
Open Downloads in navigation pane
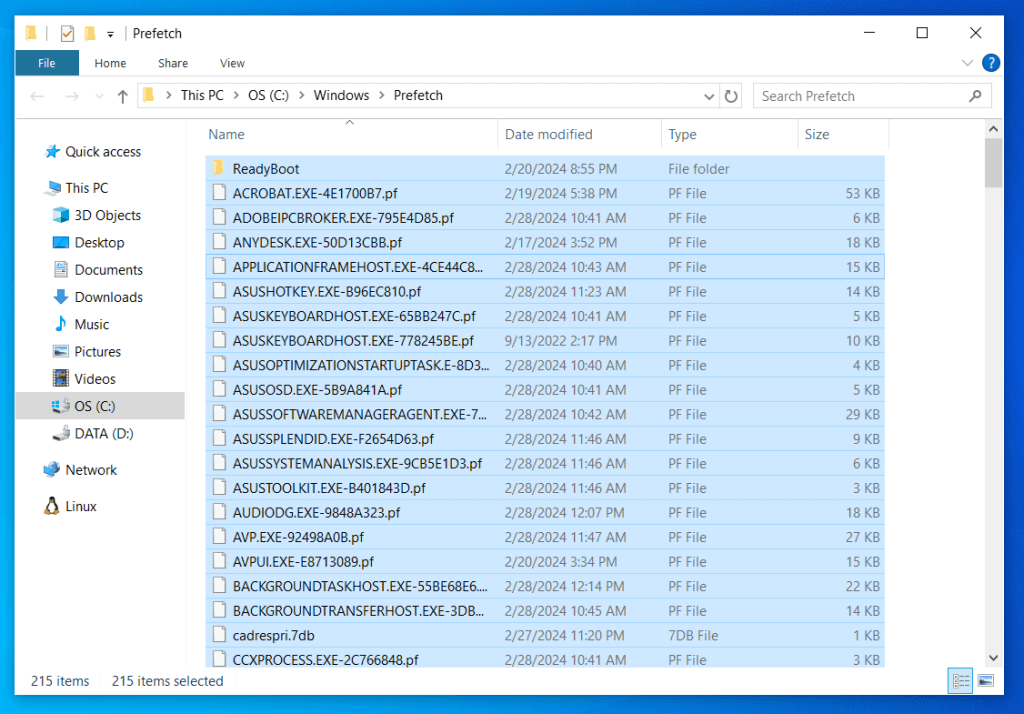point(108,297)
